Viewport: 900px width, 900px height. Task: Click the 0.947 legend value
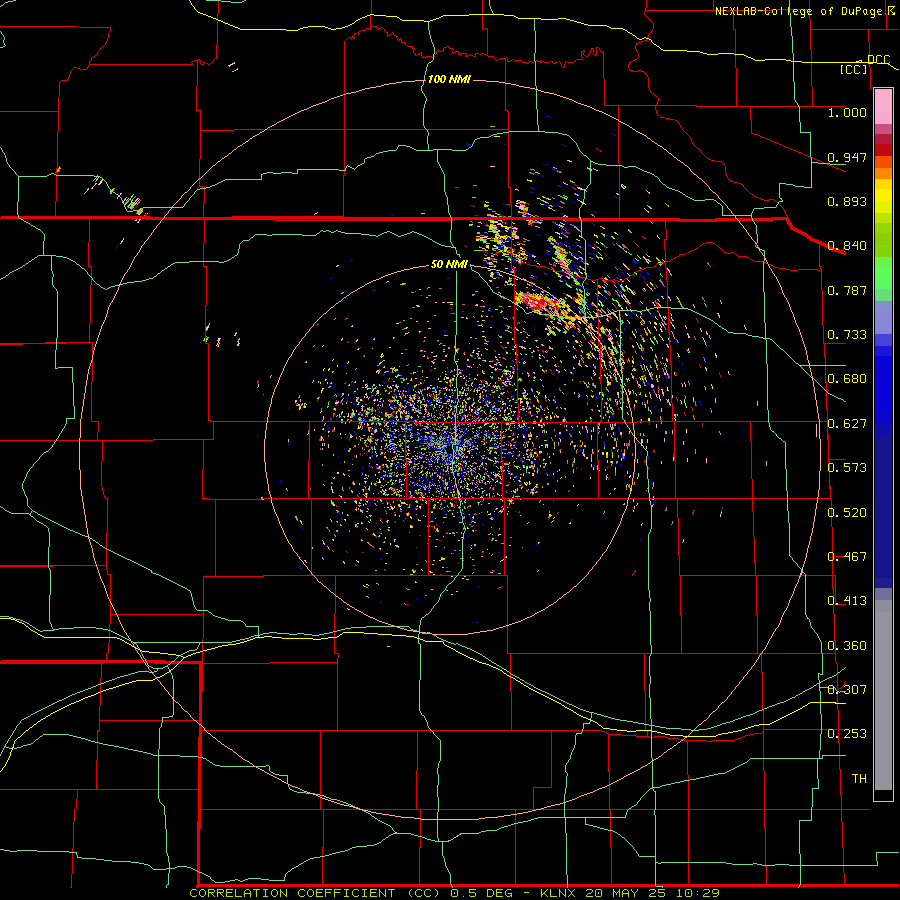click(847, 157)
